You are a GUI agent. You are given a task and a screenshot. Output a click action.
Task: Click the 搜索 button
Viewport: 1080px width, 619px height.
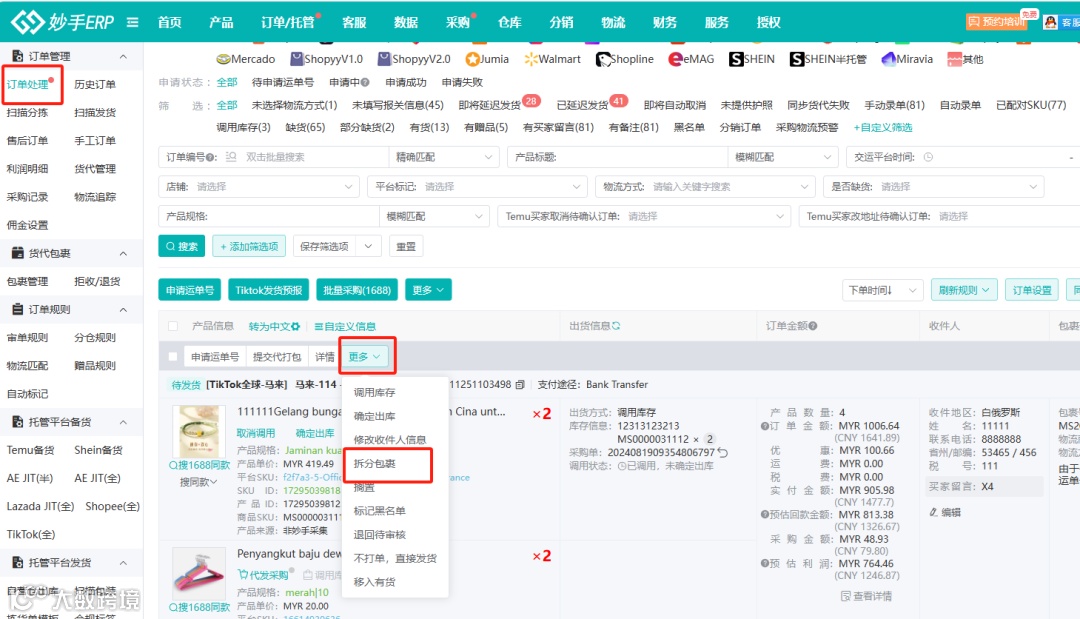click(x=182, y=246)
